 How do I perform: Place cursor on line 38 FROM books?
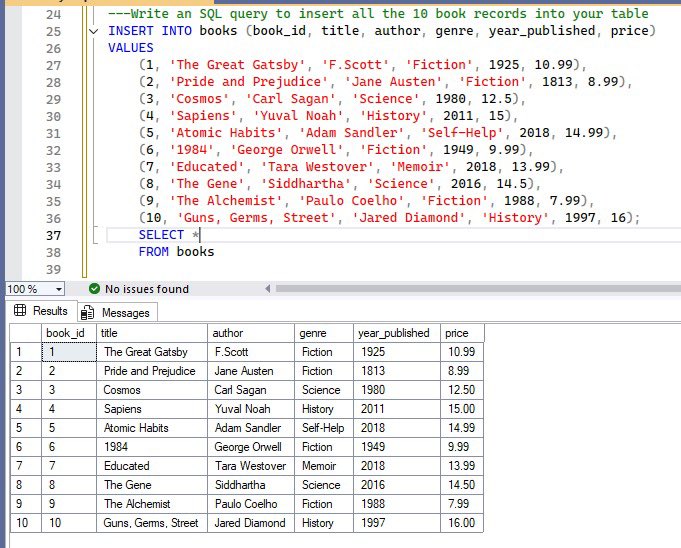coord(176,252)
